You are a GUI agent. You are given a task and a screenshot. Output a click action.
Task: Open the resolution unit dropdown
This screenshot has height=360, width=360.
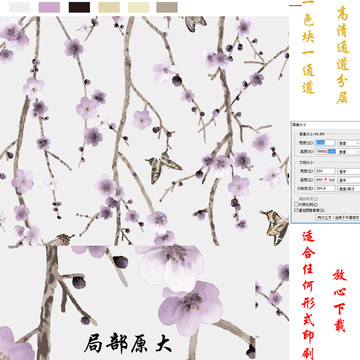[x=349, y=189]
